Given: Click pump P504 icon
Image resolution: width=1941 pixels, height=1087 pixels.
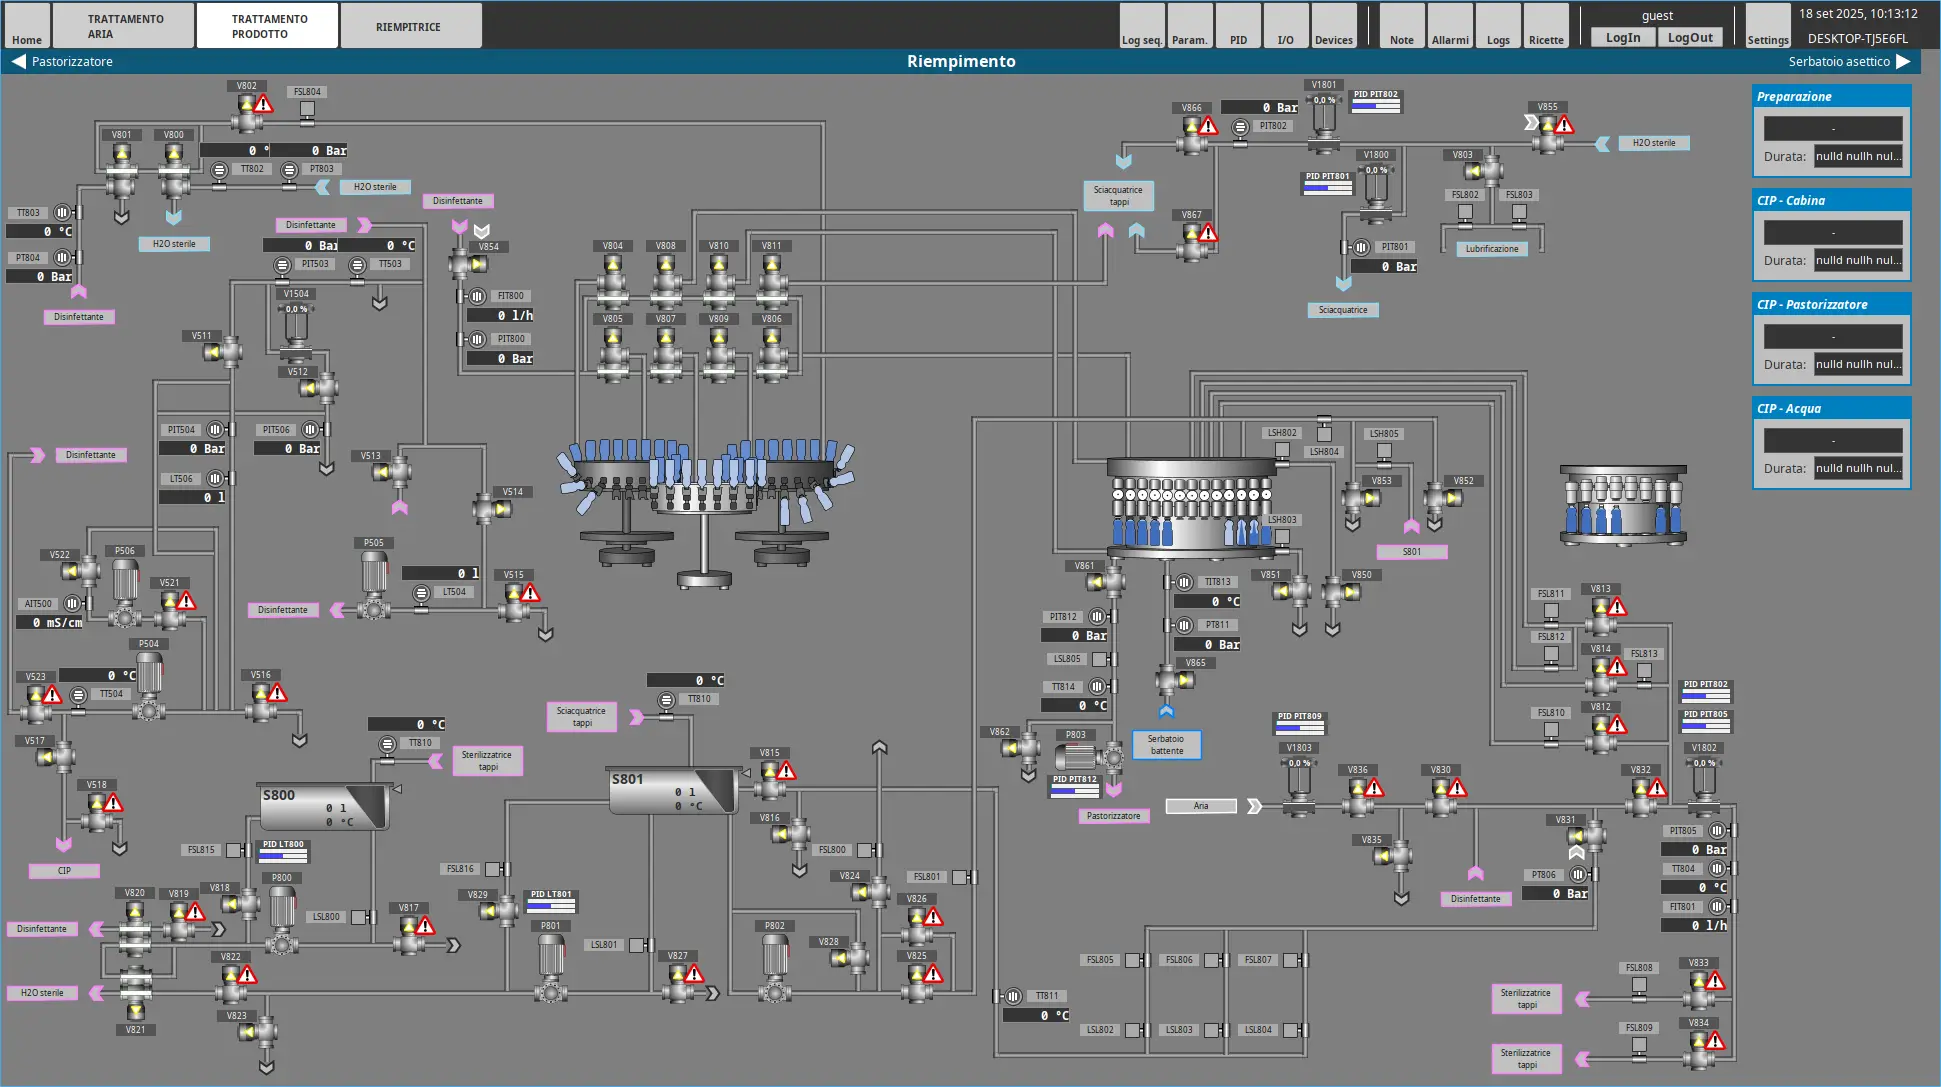Looking at the screenshot, I should point(149,685).
